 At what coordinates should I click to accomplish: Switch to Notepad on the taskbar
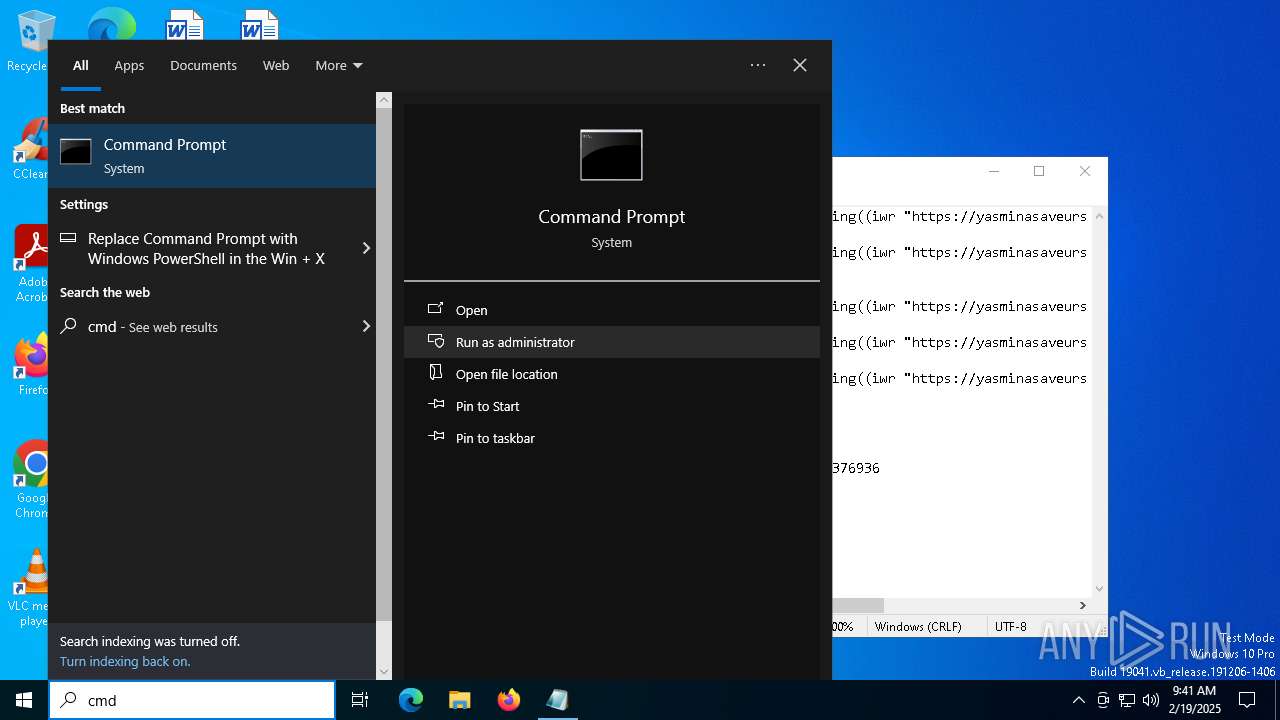pyautogui.click(x=557, y=700)
